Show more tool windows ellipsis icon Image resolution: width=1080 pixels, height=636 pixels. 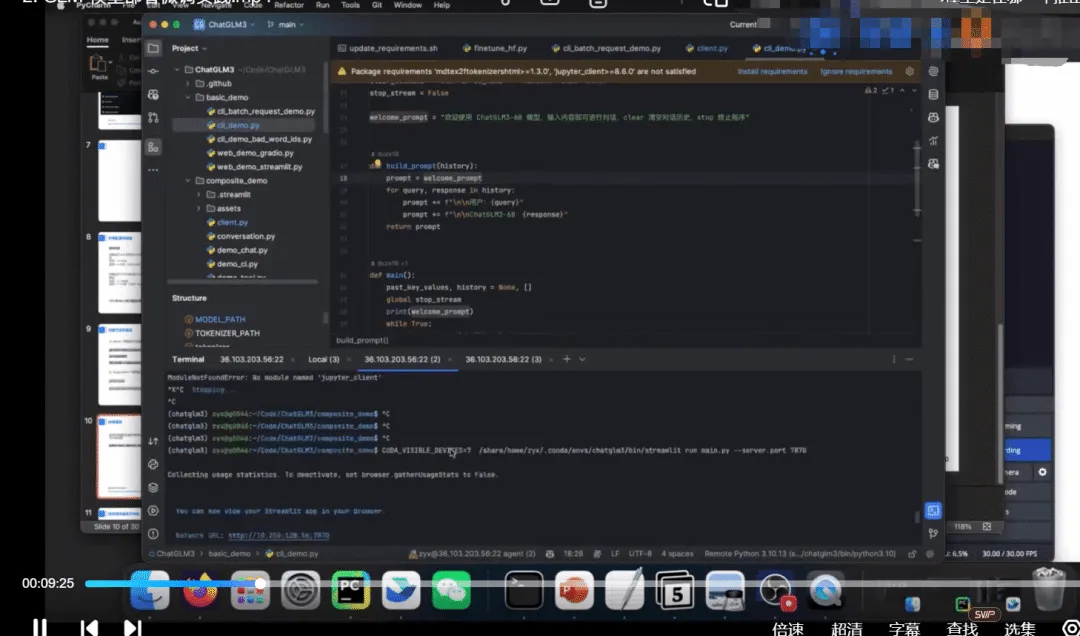pyautogui.click(x=153, y=170)
